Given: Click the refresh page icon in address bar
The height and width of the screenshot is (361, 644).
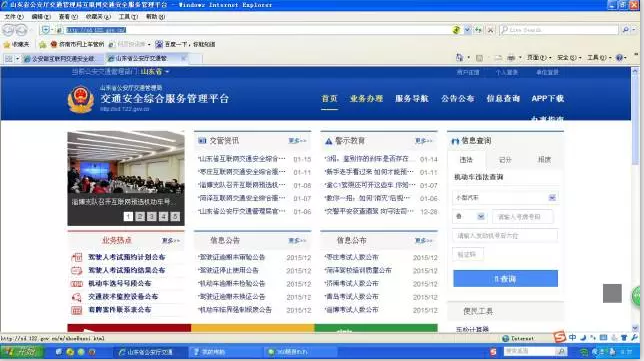Looking at the screenshot, I should coord(478,30).
